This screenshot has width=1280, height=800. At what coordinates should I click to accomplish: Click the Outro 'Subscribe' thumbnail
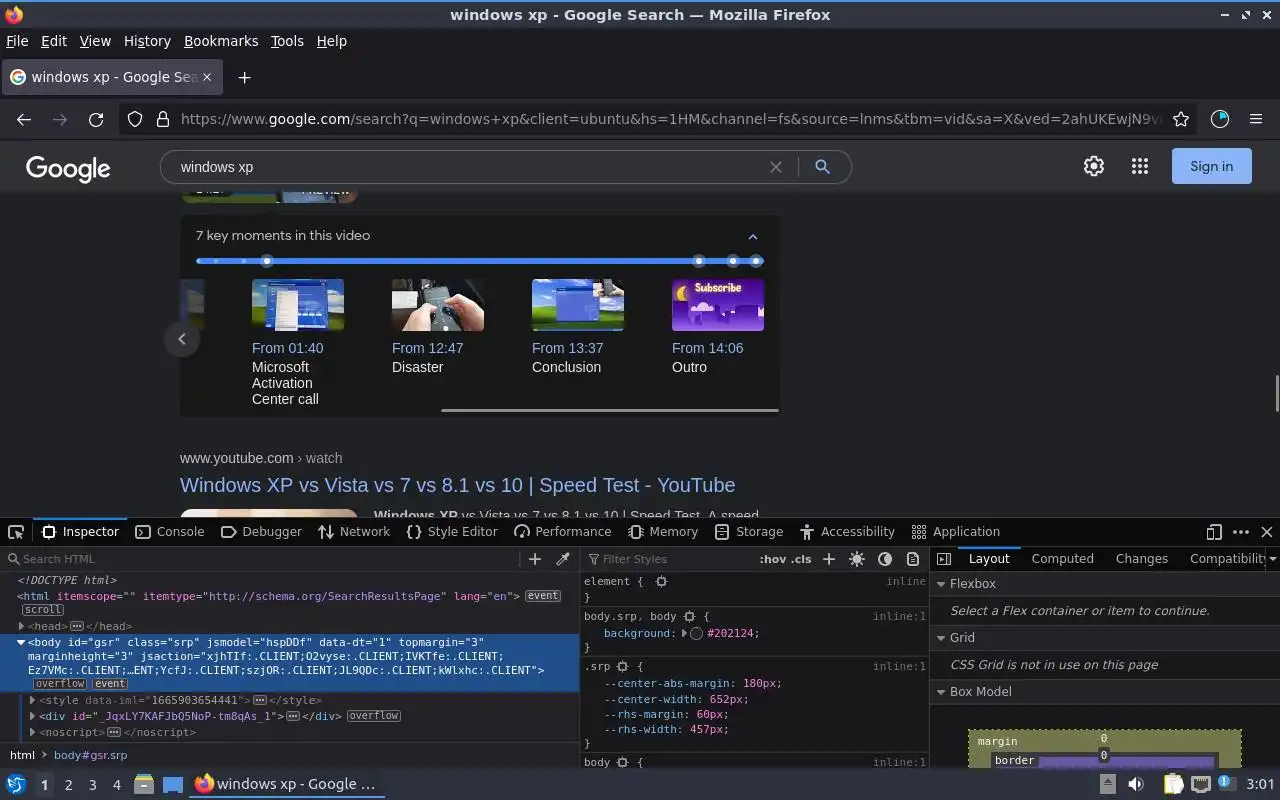point(718,305)
